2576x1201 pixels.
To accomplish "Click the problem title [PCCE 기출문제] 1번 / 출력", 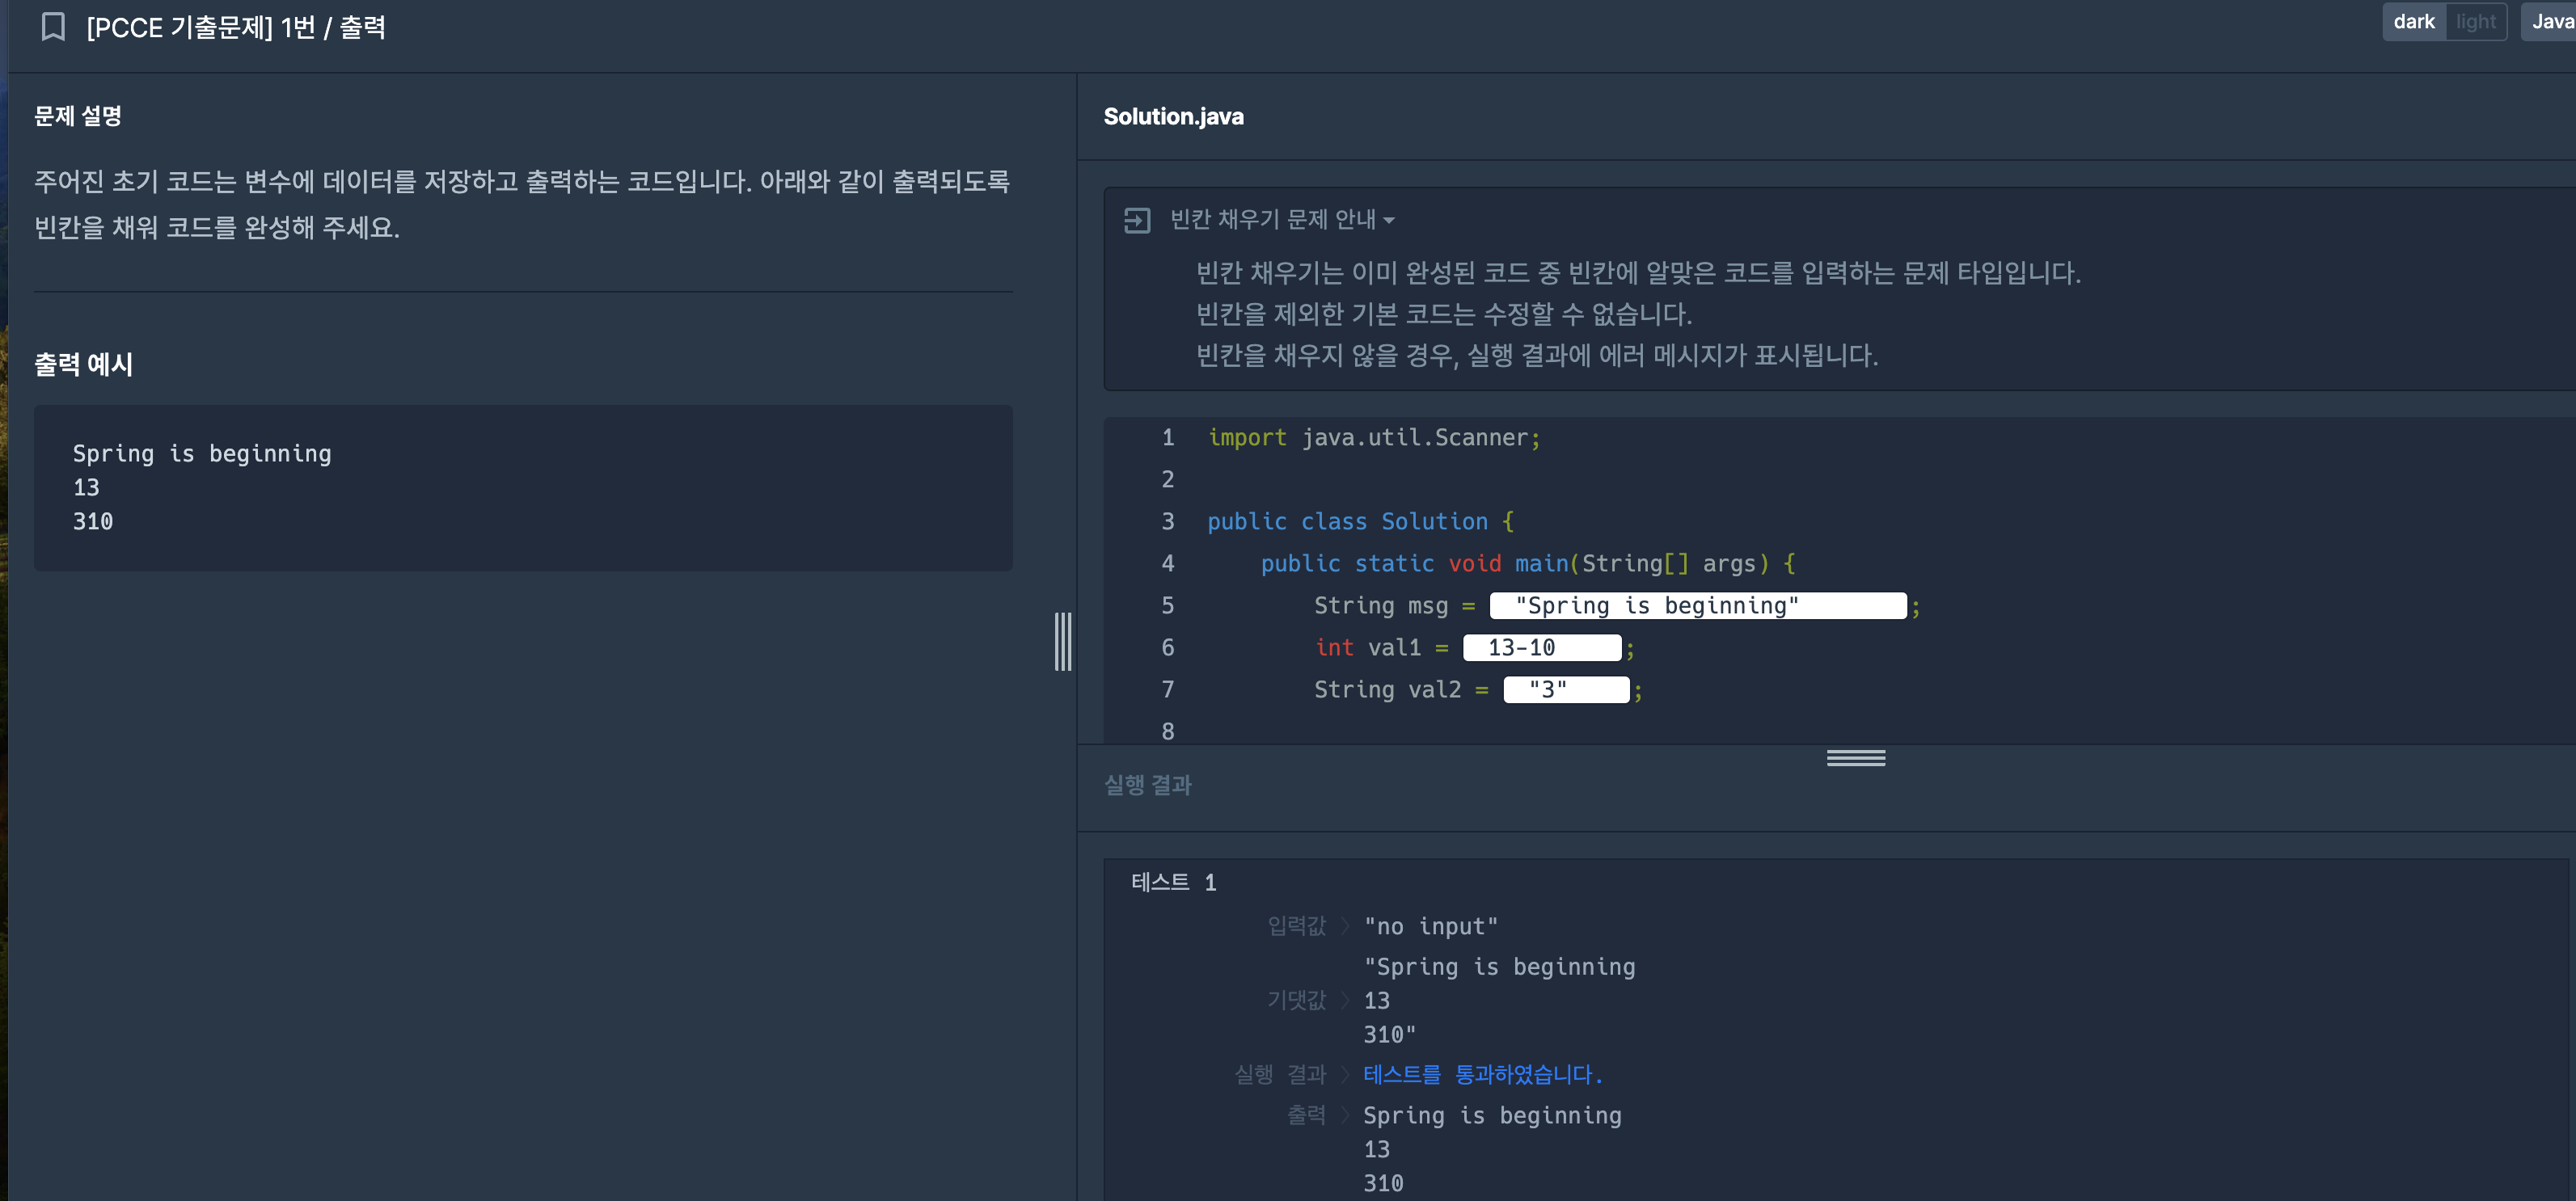I will [236, 27].
